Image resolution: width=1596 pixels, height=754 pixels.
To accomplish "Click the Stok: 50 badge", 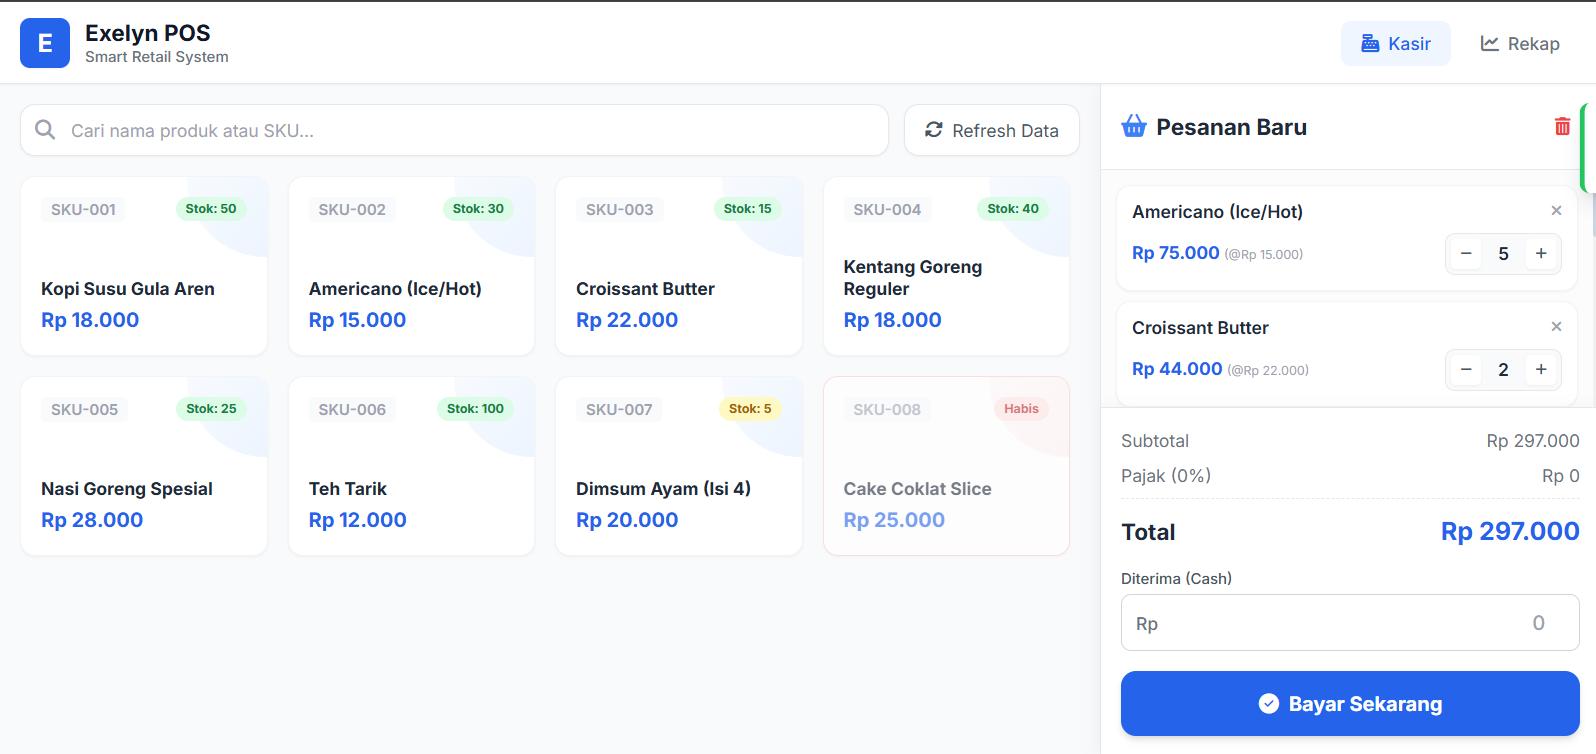I will click(x=211, y=209).
